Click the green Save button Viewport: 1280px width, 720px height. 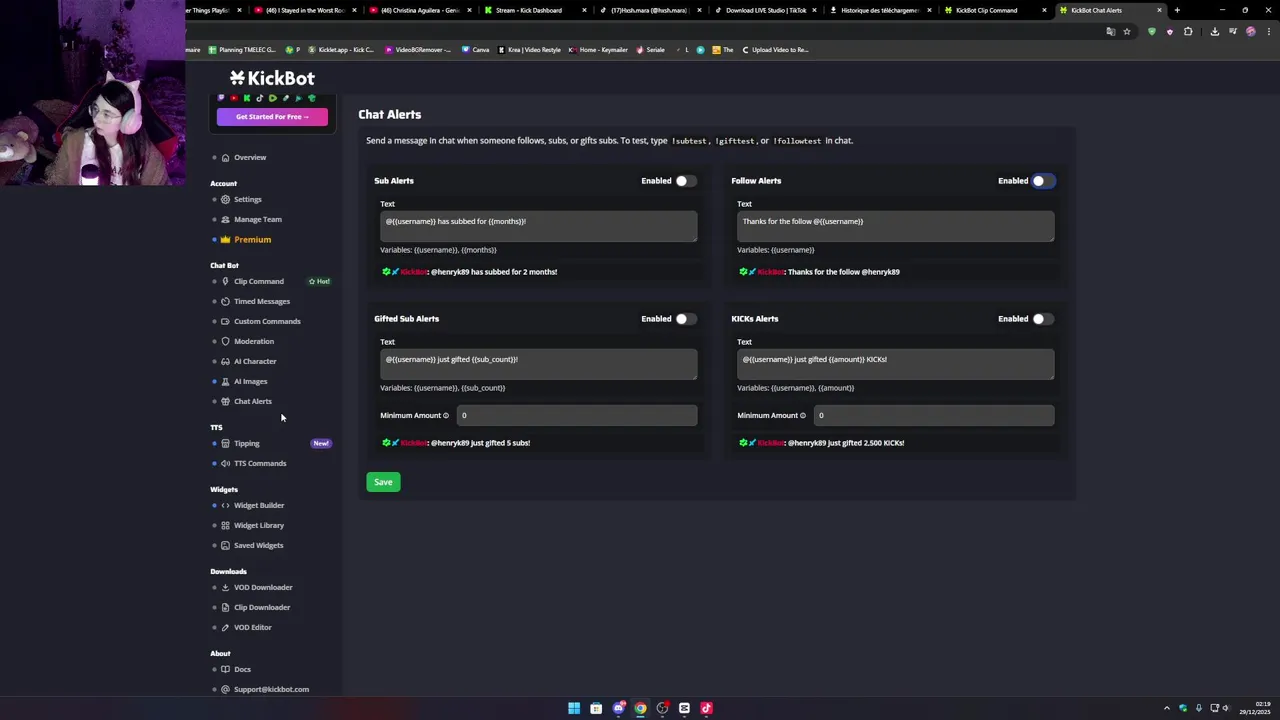click(x=383, y=482)
